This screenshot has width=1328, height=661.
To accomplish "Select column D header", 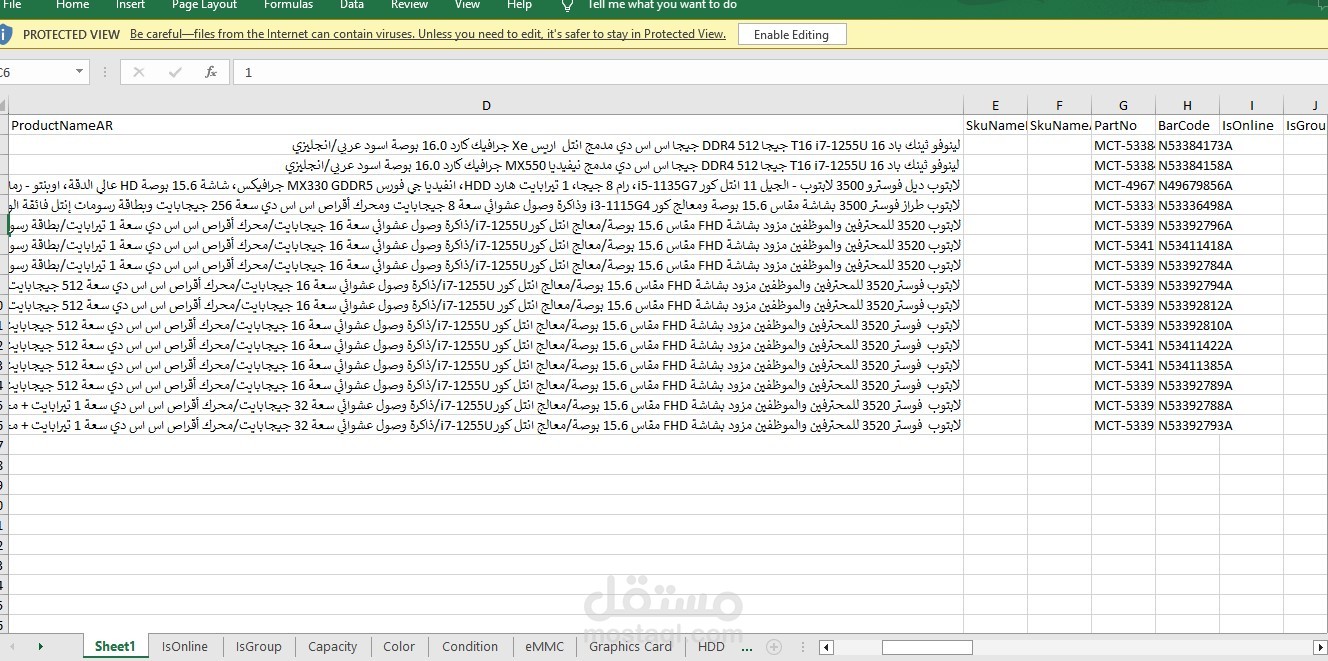I will point(486,105).
